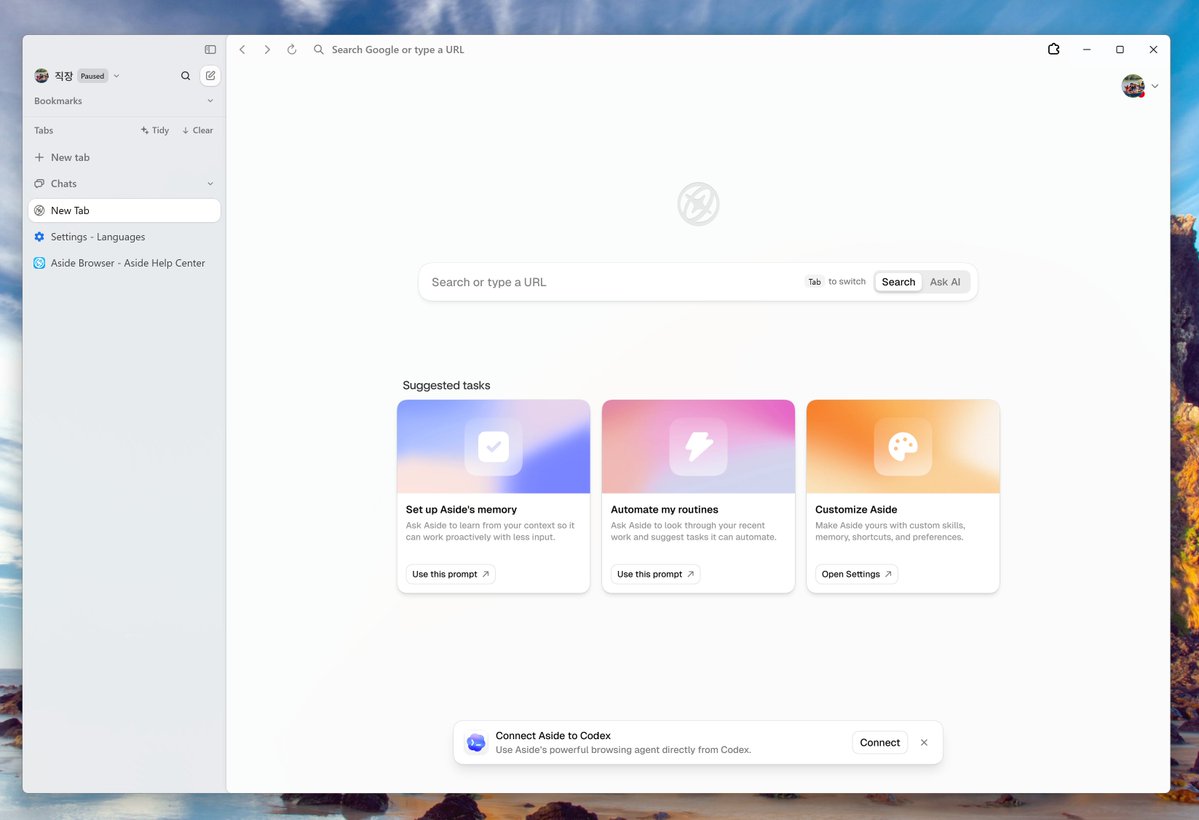Click the Settings gear tab icon
Image resolution: width=1199 pixels, height=820 pixels.
[x=39, y=237]
